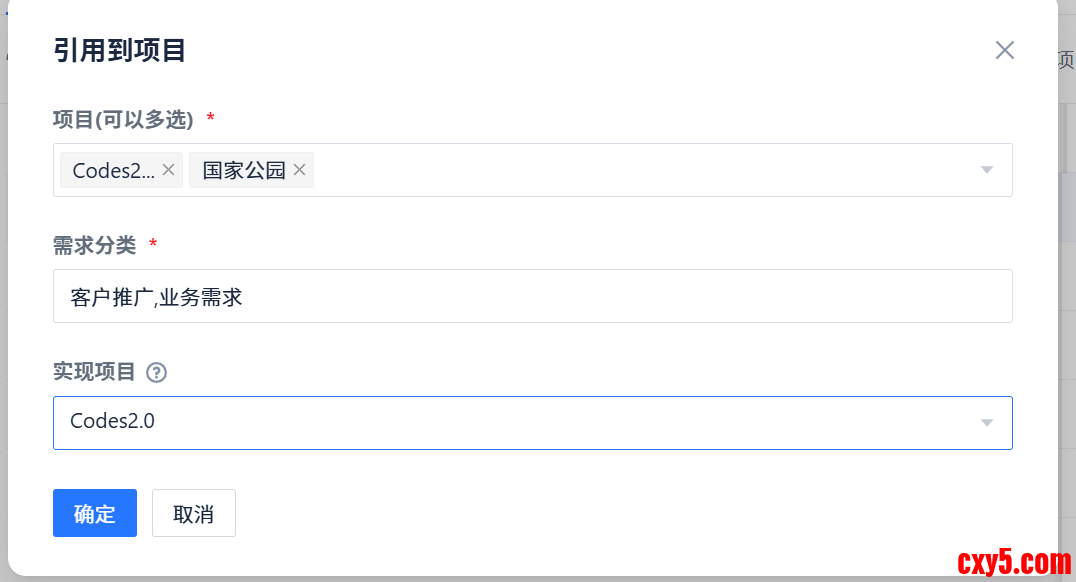Click the 国家公园 tag label
Screen dimensions: 1076x582
(x=244, y=170)
